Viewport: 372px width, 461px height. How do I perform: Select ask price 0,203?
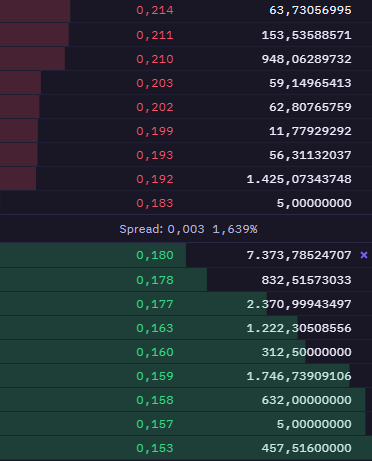155,83
